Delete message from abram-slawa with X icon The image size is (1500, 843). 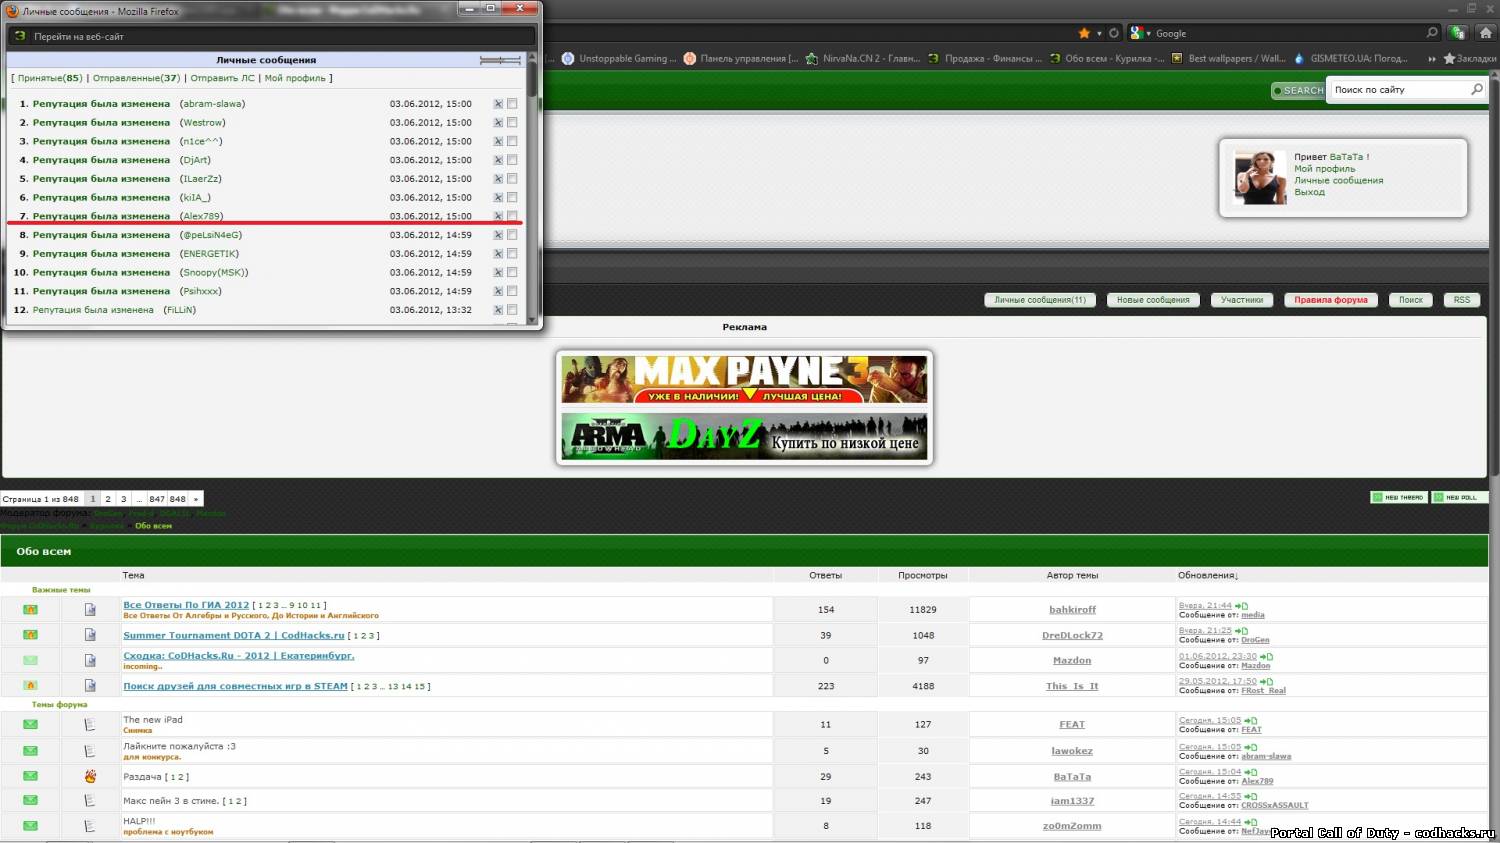[498, 104]
